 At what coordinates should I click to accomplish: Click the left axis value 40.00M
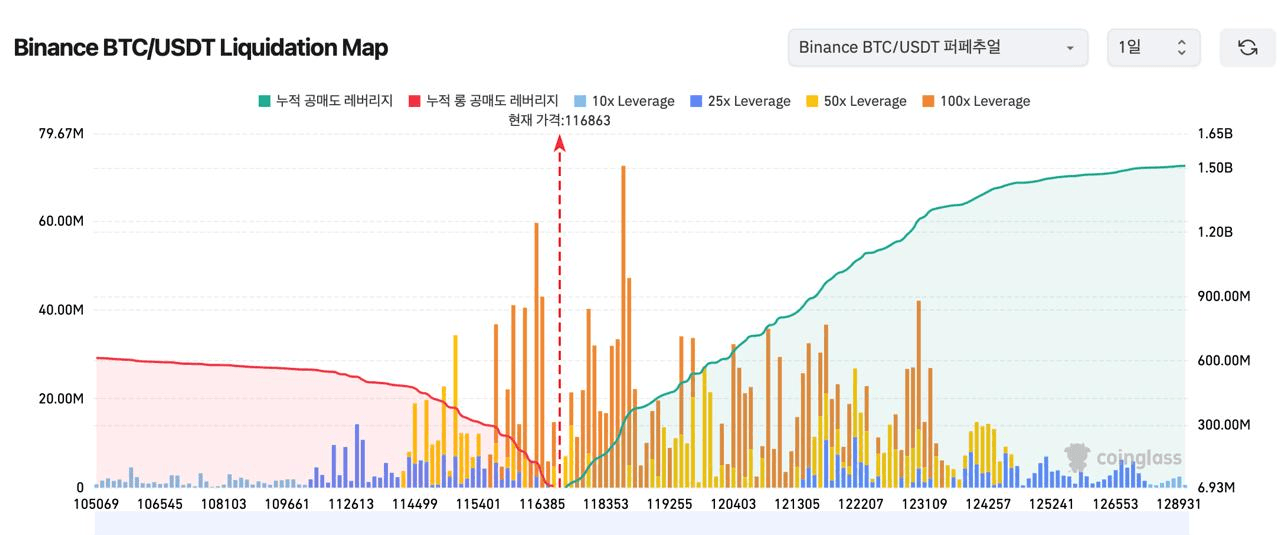point(61,310)
